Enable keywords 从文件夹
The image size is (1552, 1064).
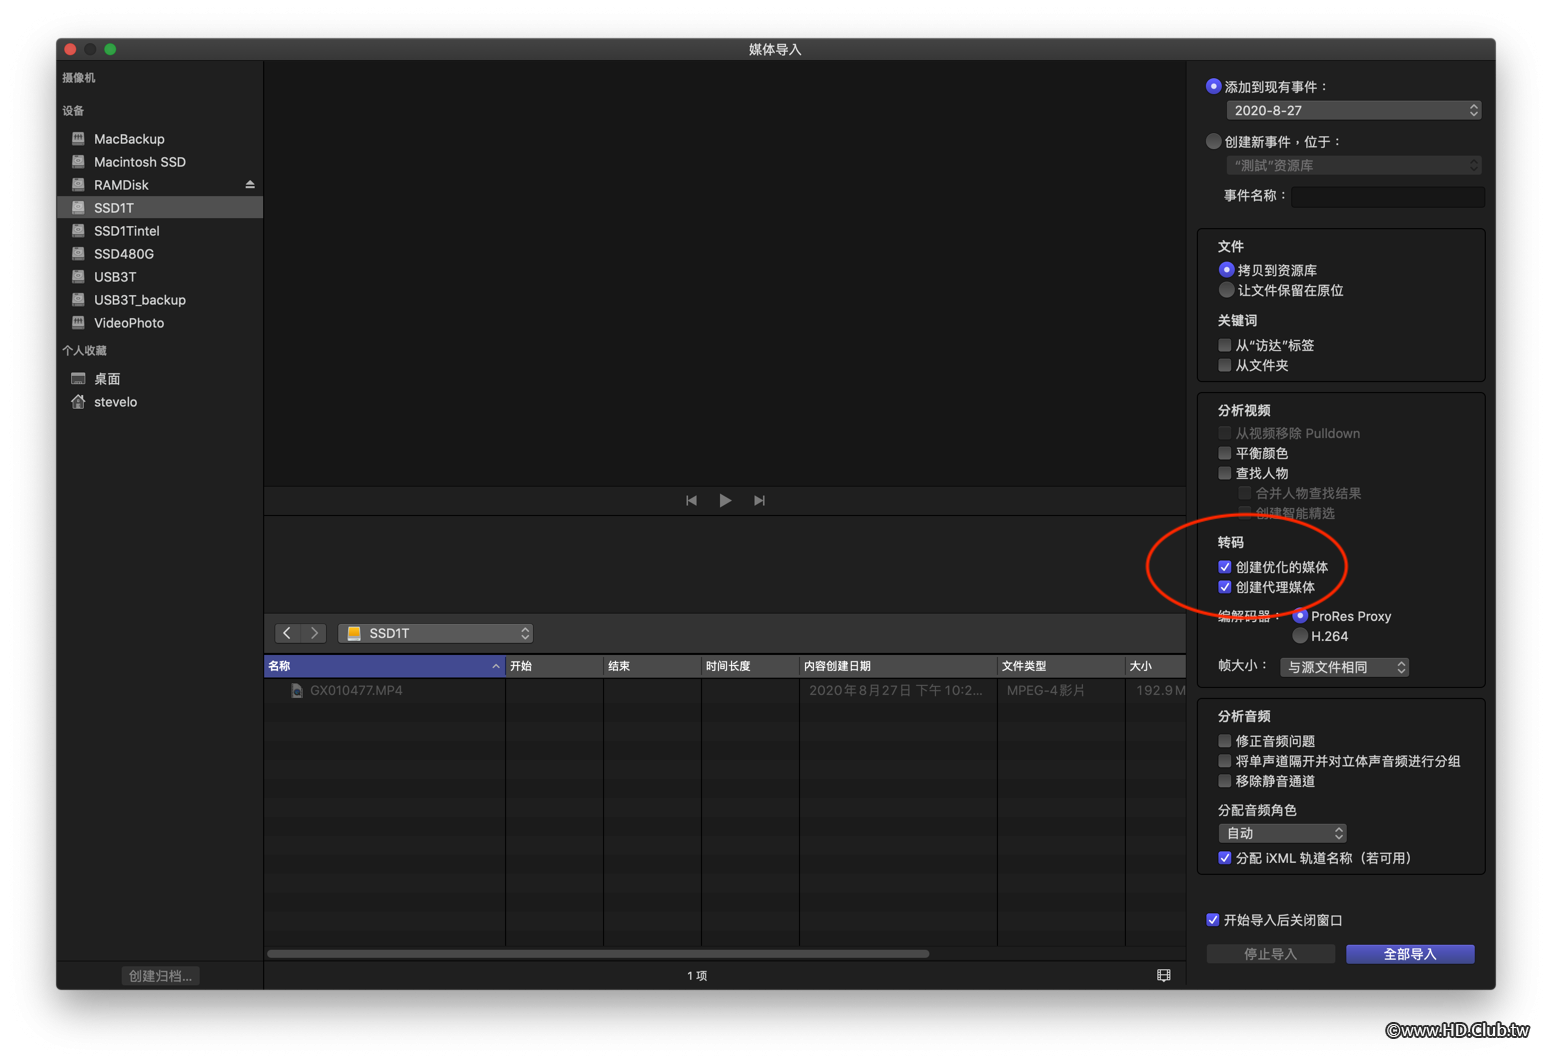coord(1224,365)
